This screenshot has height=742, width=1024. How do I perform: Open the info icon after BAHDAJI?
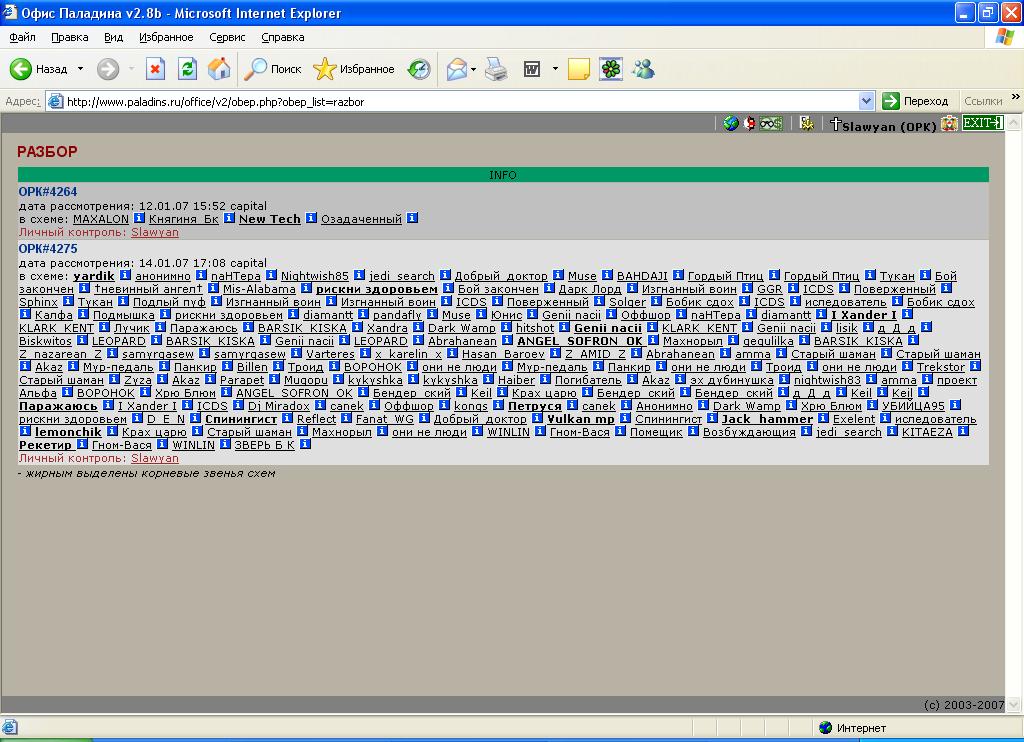pos(679,275)
